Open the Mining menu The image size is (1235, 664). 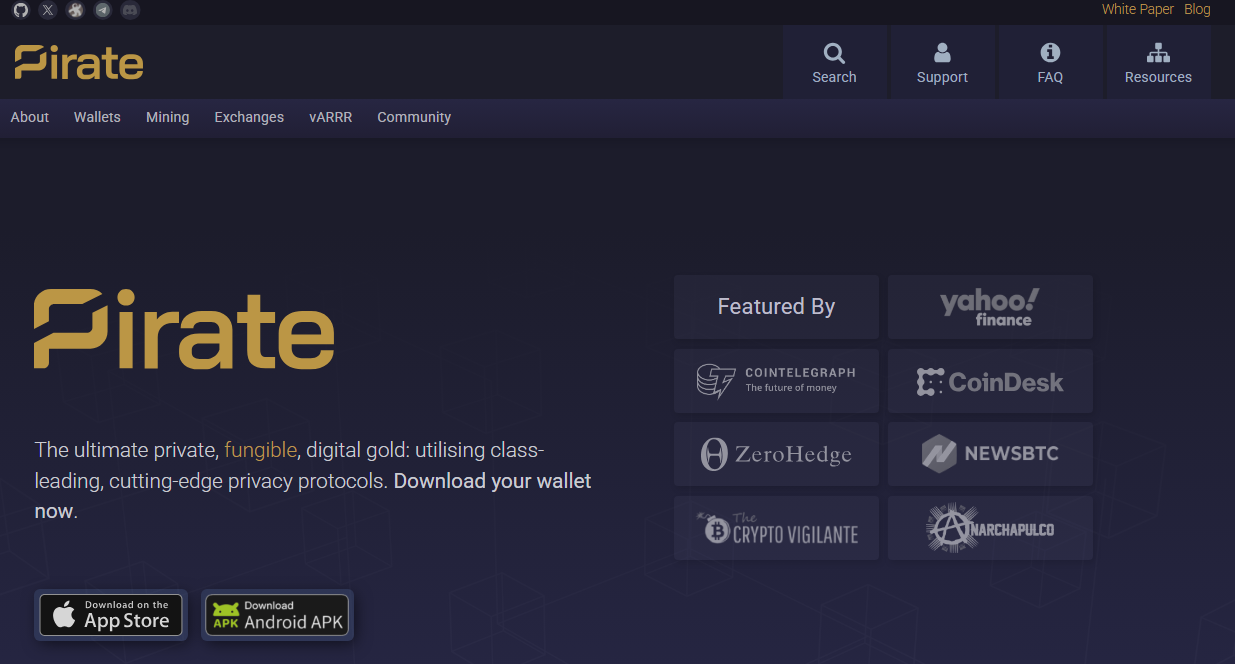coord(167,117)
